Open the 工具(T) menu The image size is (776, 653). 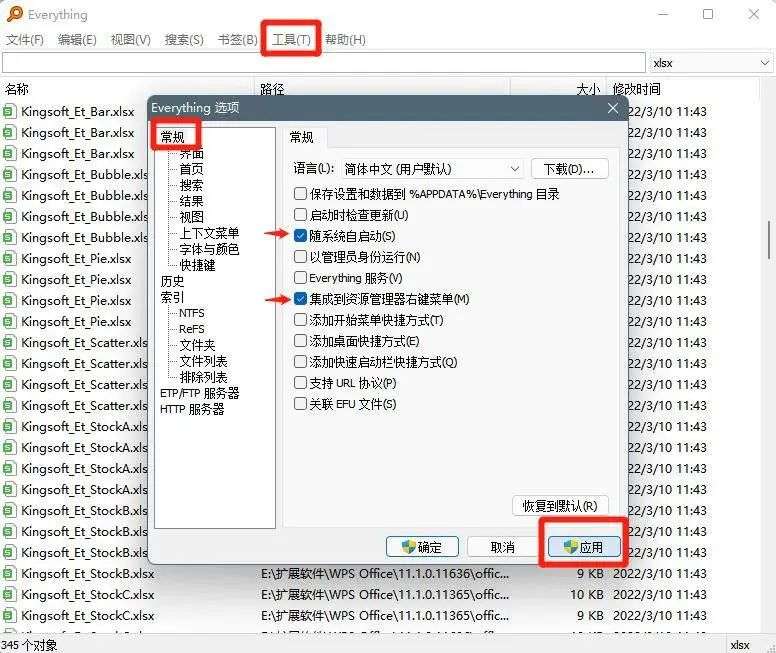click(x=291, y=40)
